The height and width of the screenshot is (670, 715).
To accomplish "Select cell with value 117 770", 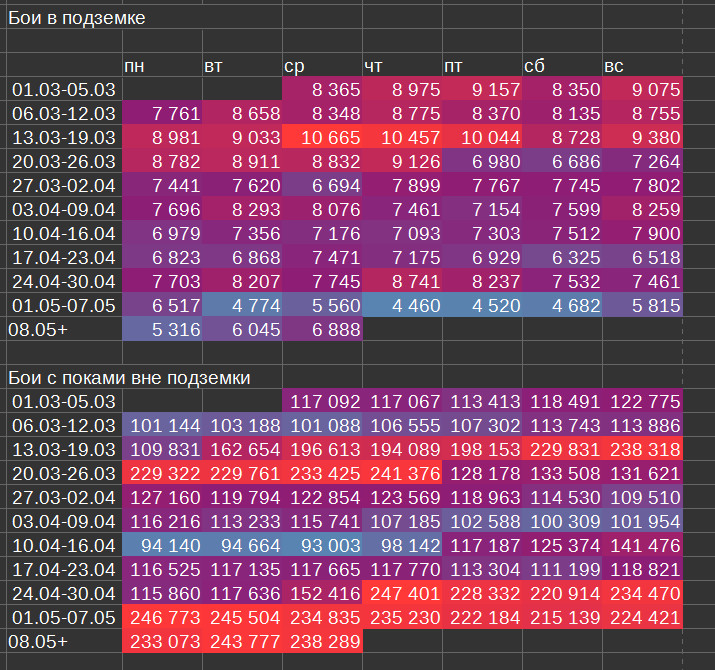I will (x=402, y=570).
